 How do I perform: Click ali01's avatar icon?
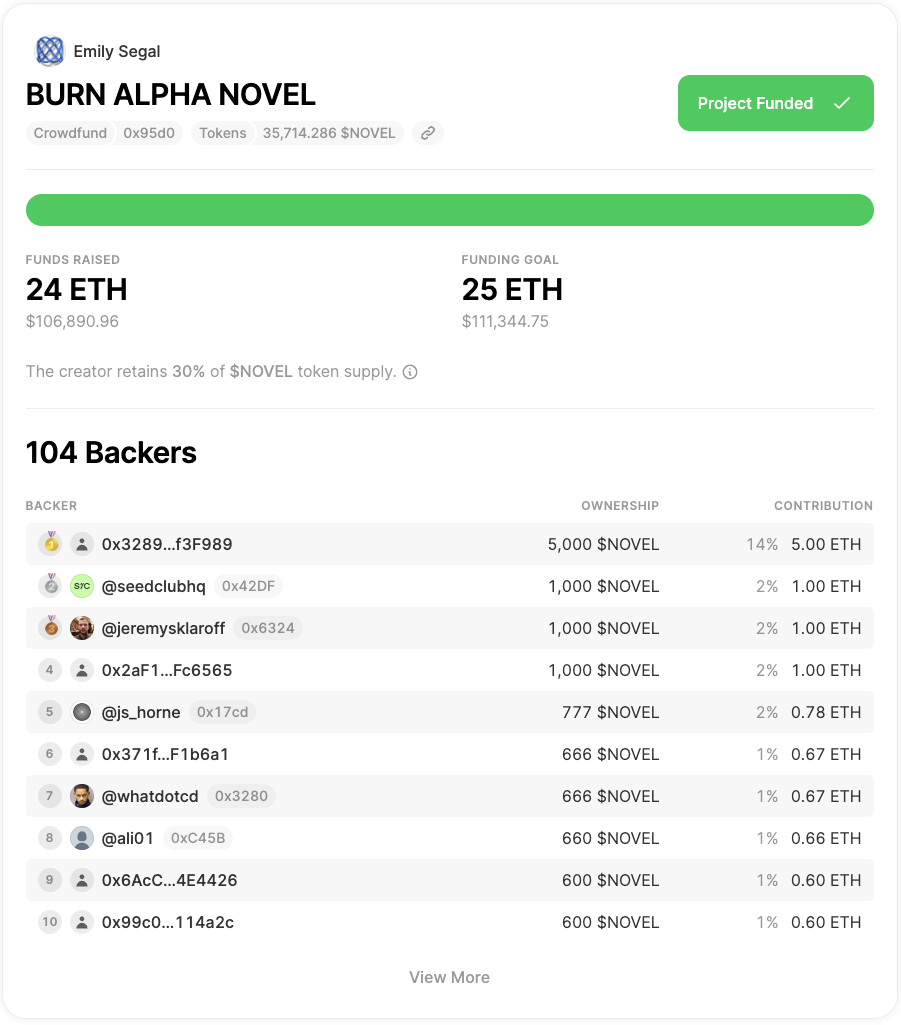click(x=82, y=838)
